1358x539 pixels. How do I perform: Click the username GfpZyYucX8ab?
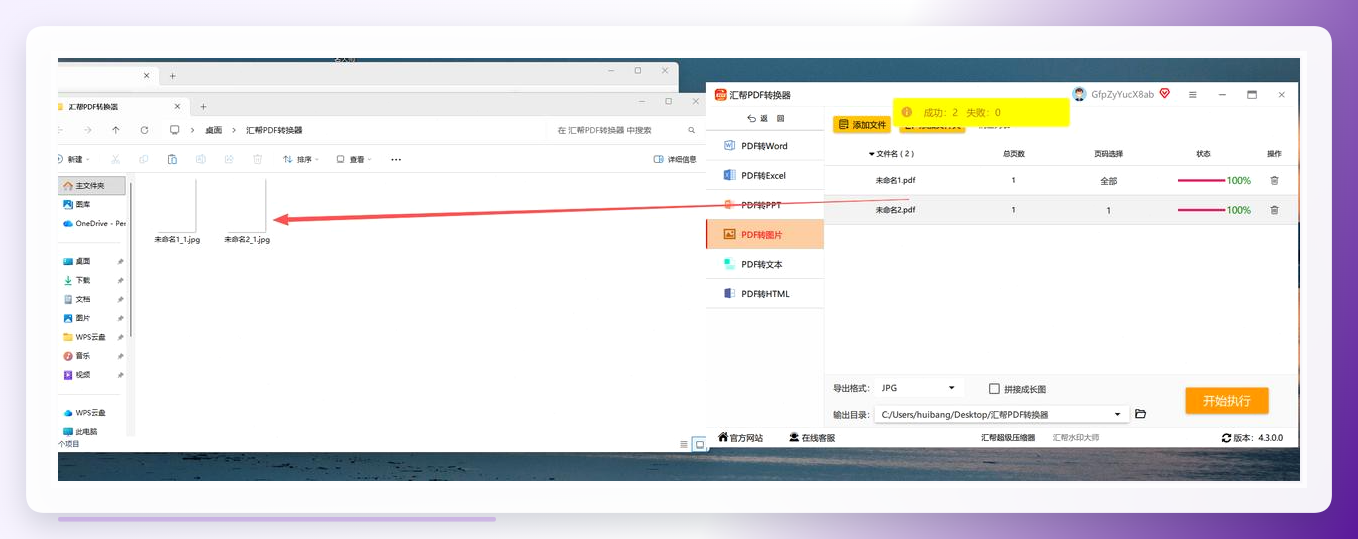[1123, 94]
